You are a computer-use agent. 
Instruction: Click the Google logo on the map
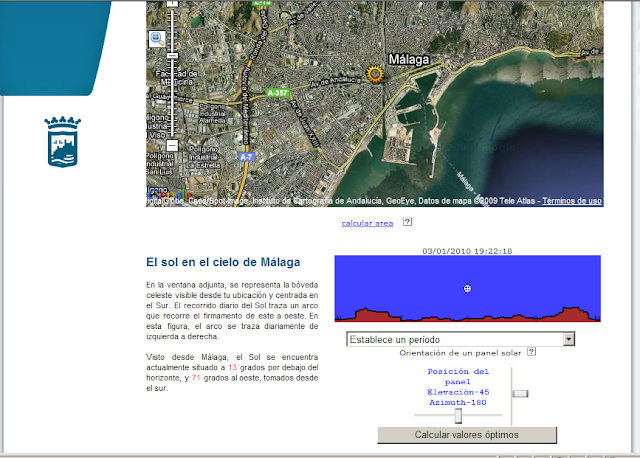[x=169, y=195]
